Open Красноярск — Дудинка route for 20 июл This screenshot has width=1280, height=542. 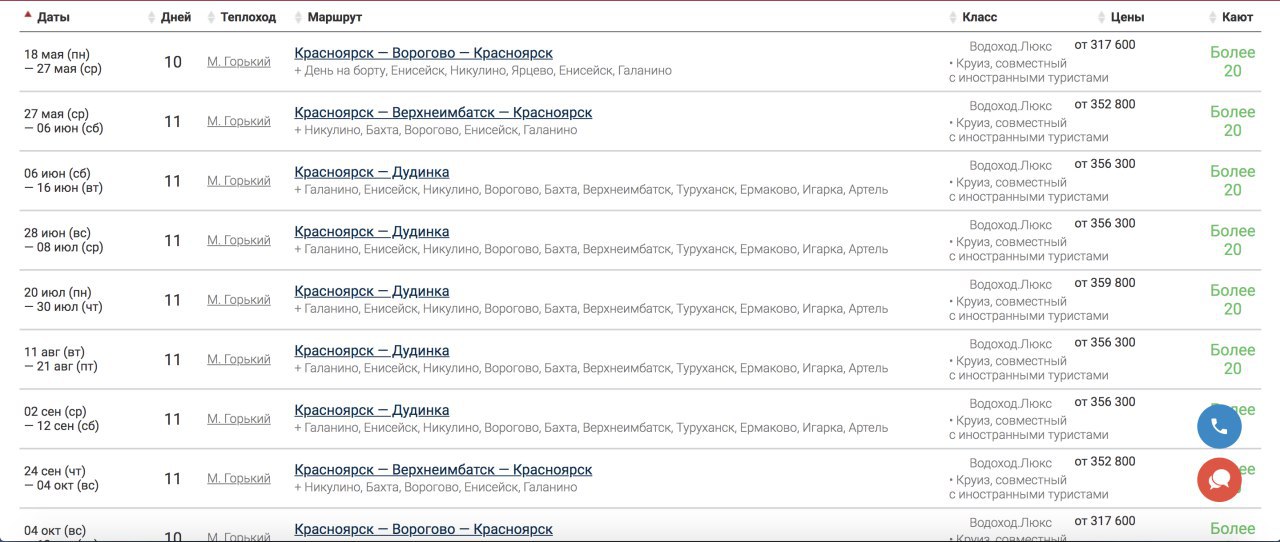tap(372, 291)
